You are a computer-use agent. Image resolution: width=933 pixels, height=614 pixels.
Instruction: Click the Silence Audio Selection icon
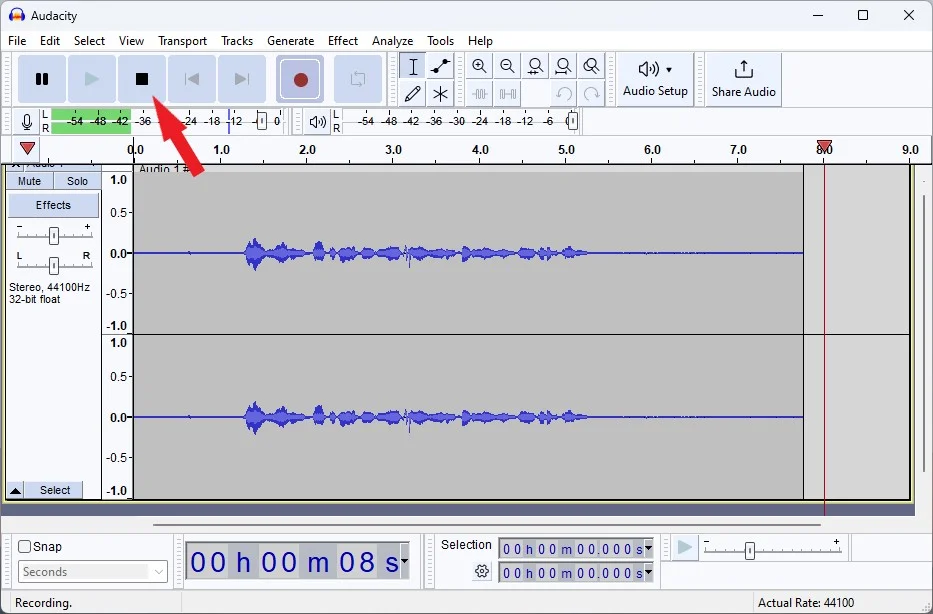[x=508, y=94]
